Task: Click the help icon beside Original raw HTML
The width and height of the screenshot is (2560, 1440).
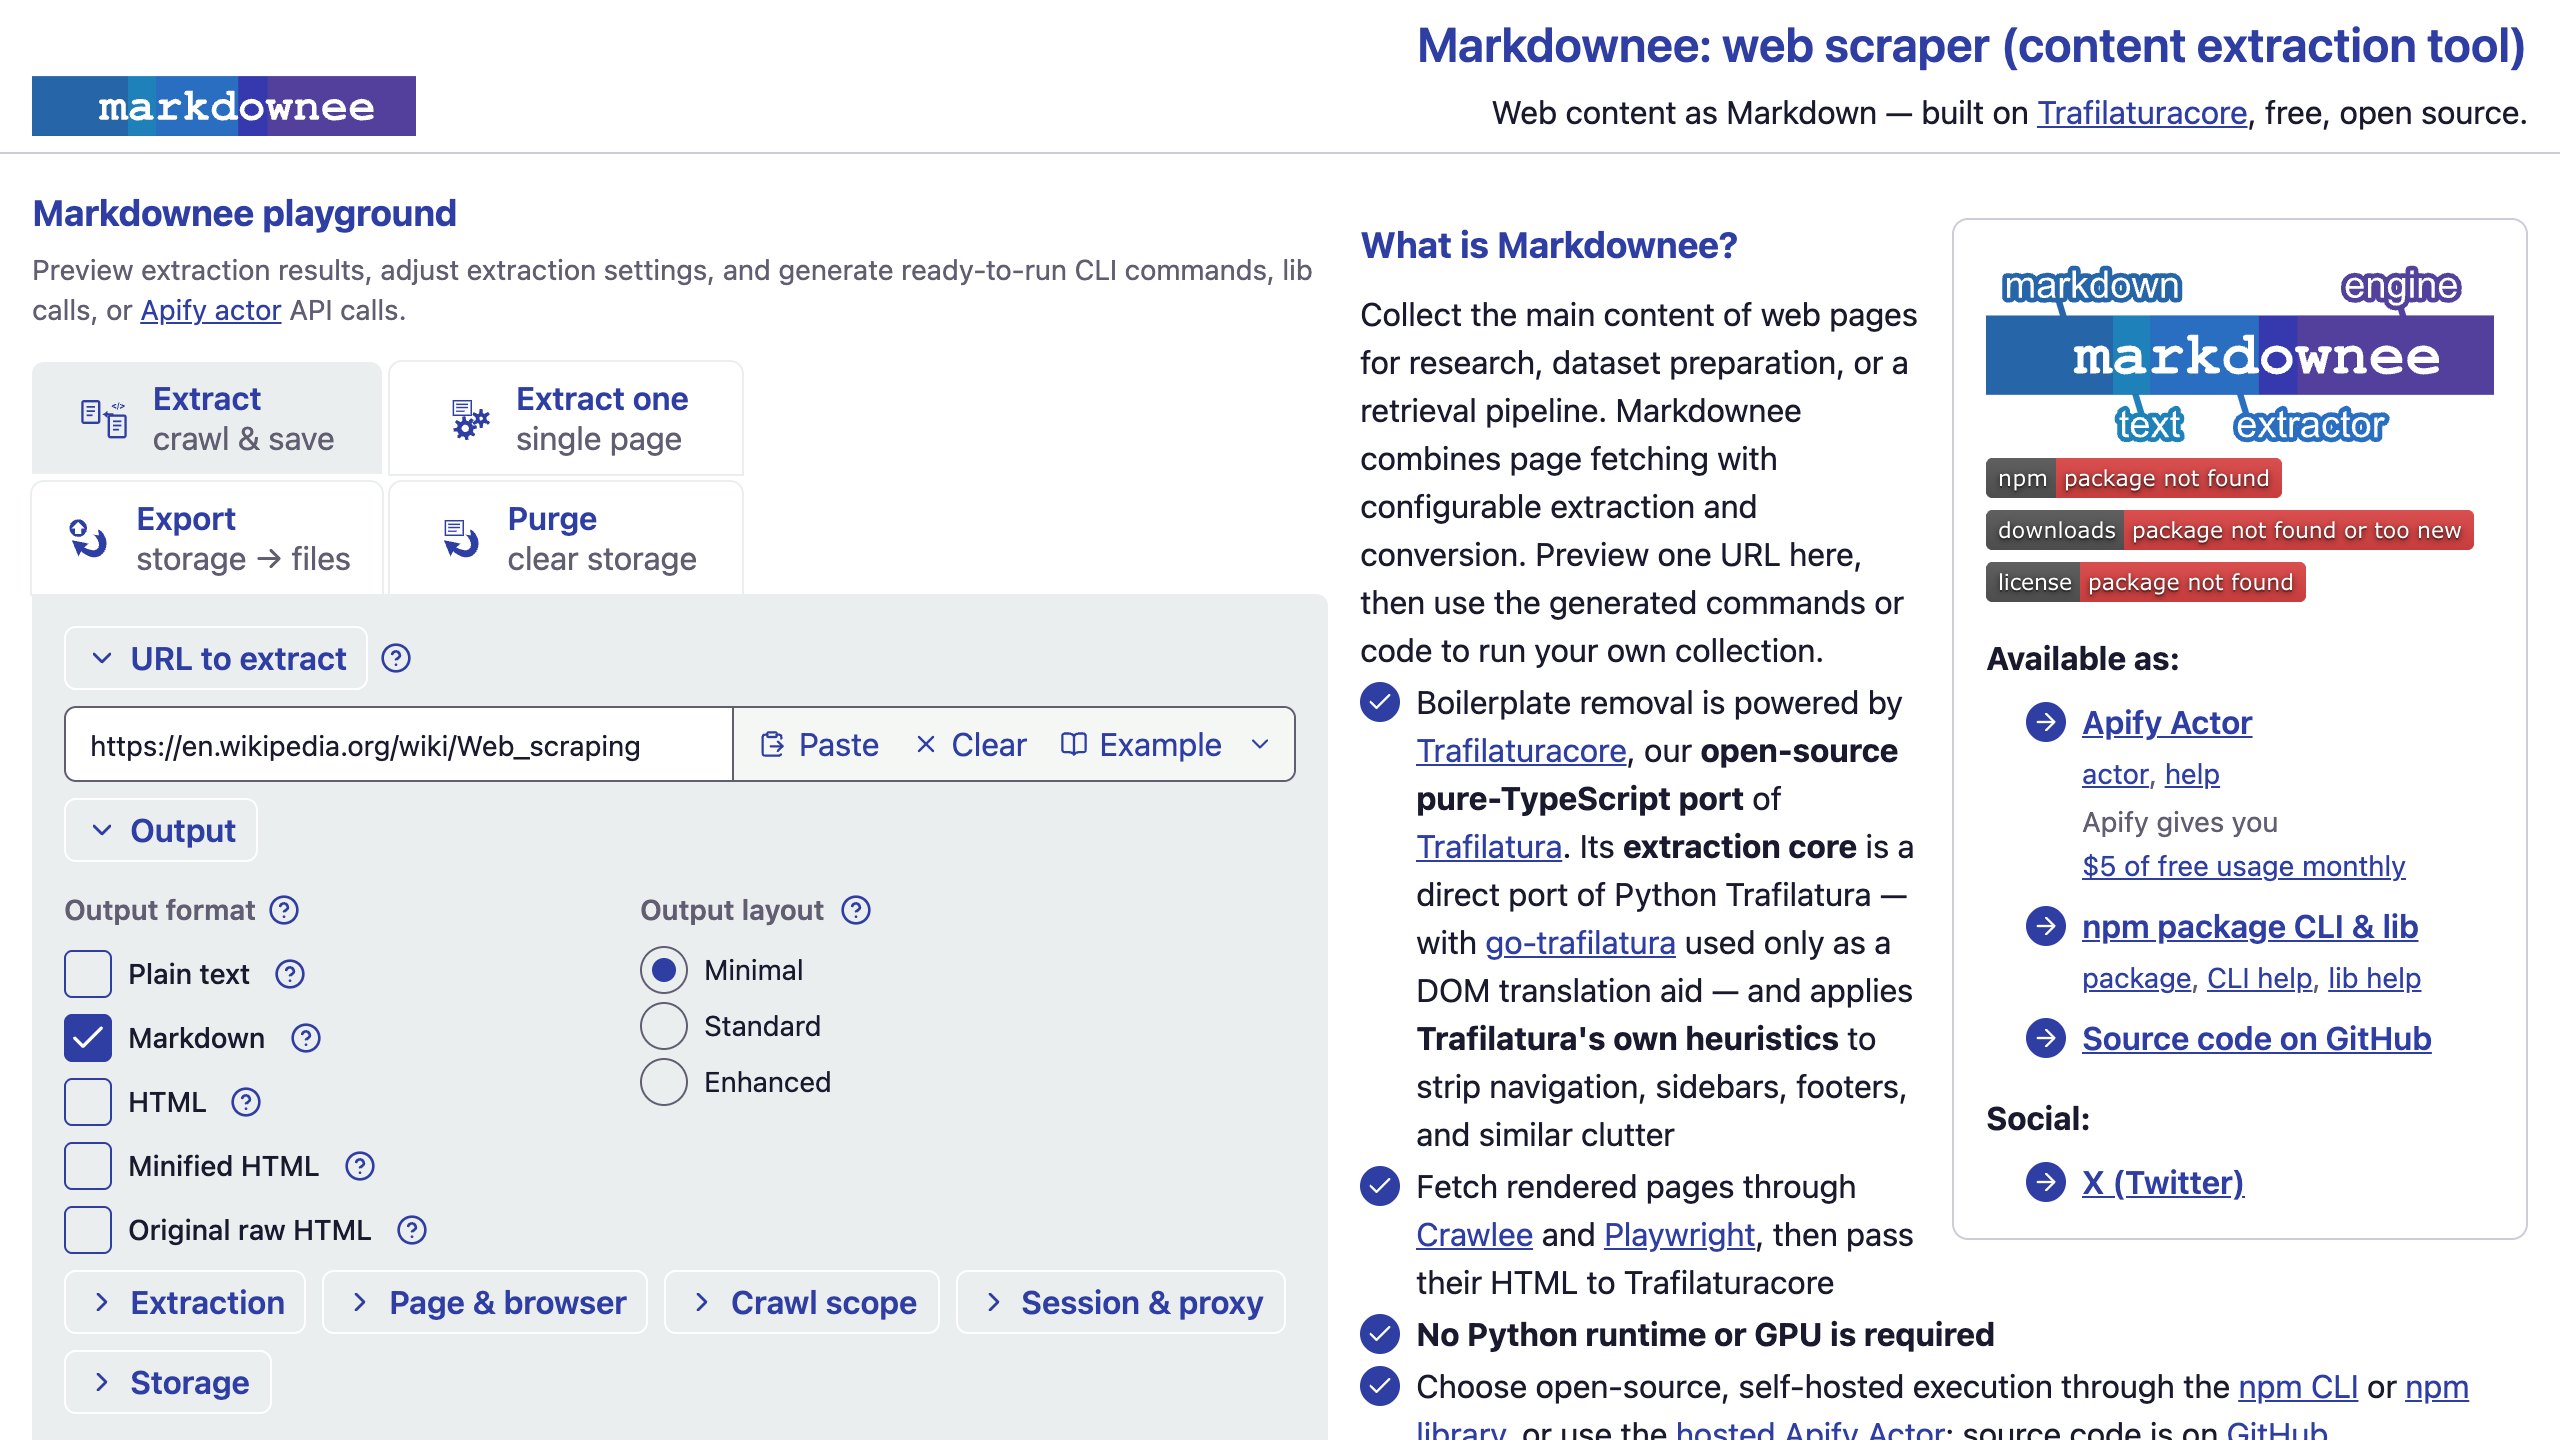Action: point(412,1230)
